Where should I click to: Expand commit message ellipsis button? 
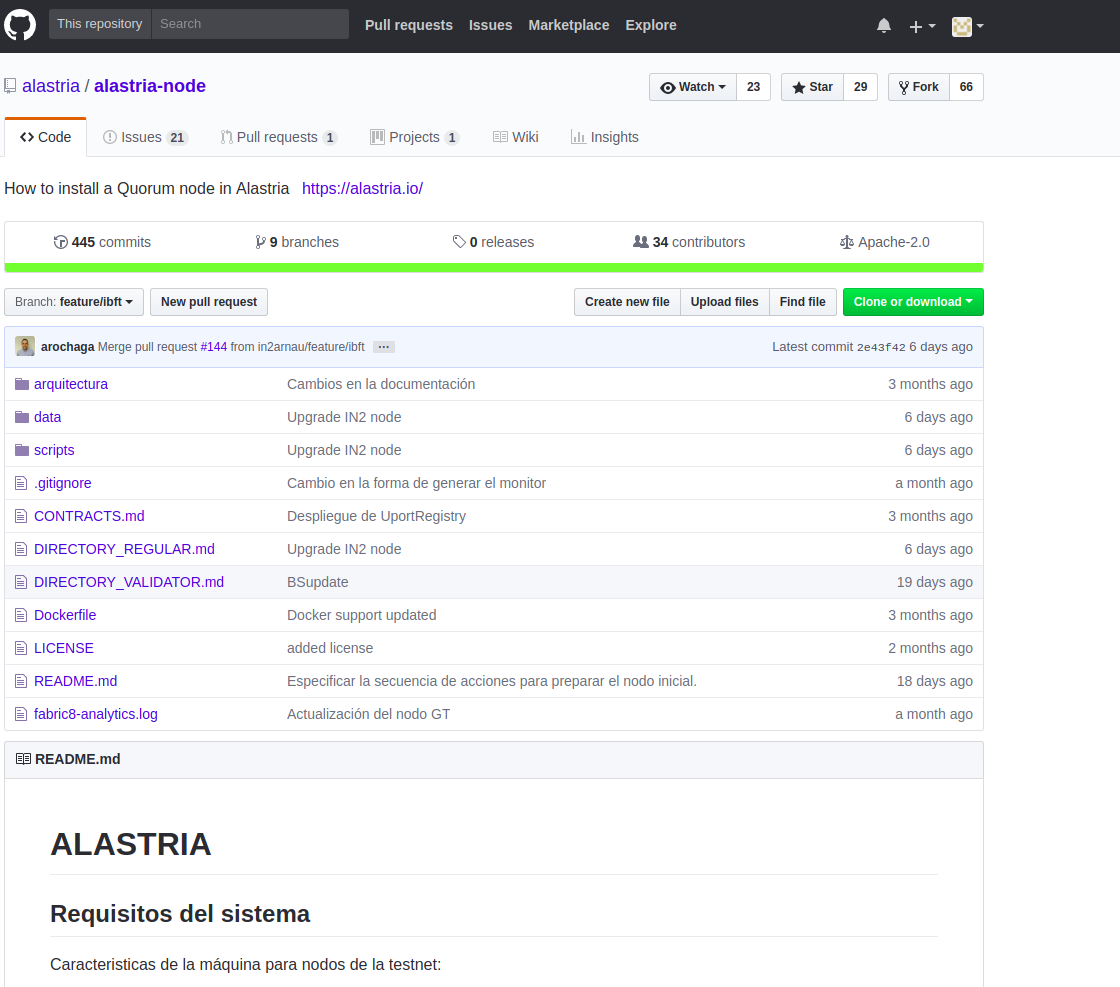tap(384, 347)
